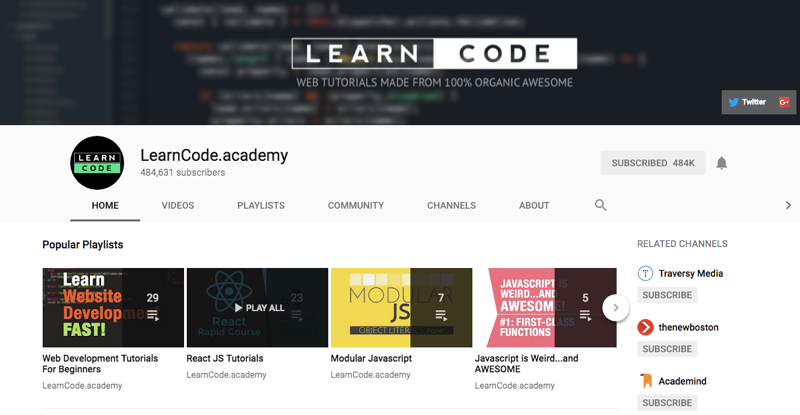Click the LearnCode.academy channel title
800x415 pixels.
coord(214,155)
